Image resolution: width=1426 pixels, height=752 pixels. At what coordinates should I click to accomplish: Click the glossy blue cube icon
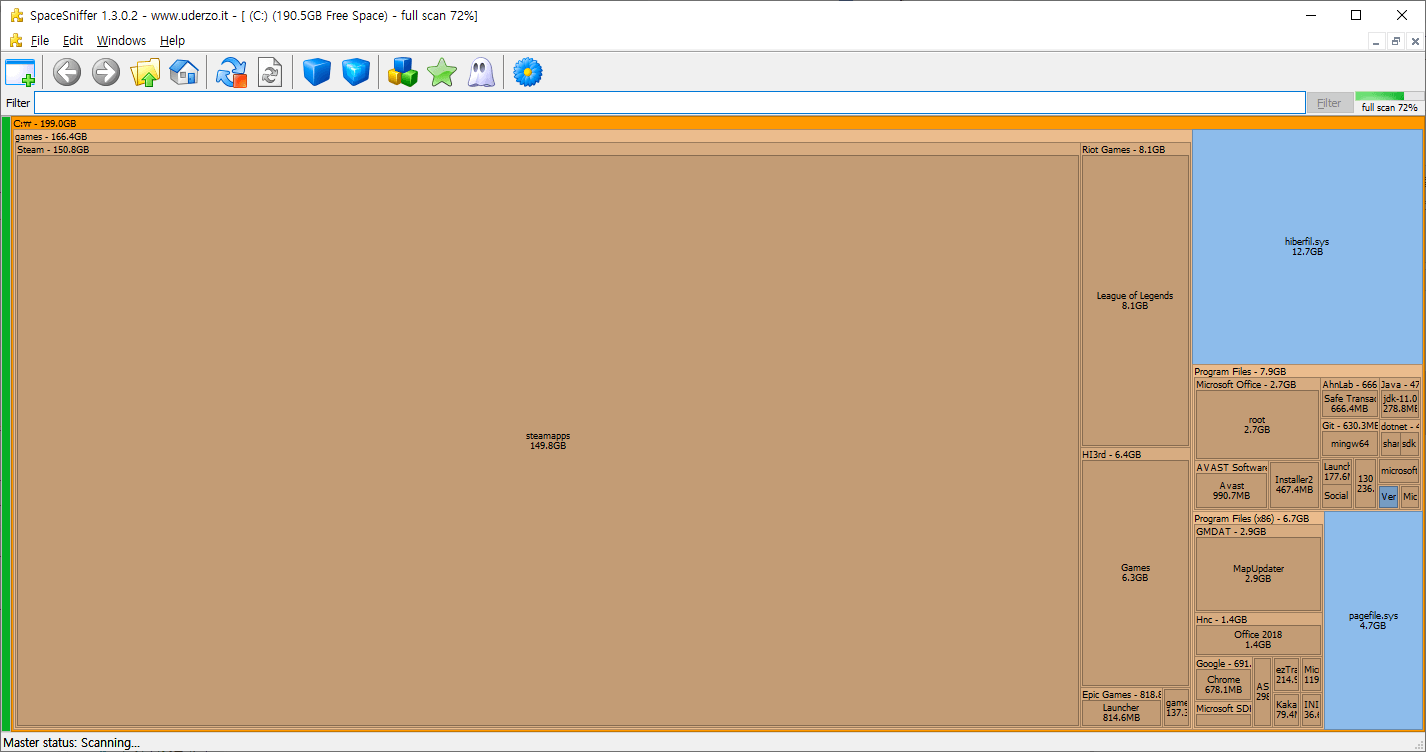(356, 72)
